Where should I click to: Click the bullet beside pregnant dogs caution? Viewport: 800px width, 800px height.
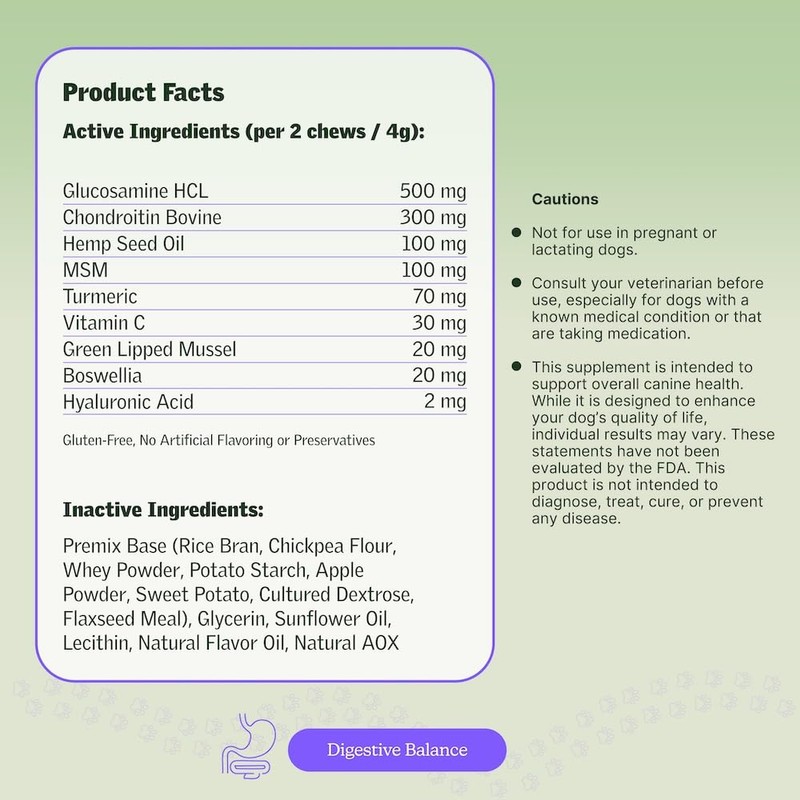tap(516, 233)
